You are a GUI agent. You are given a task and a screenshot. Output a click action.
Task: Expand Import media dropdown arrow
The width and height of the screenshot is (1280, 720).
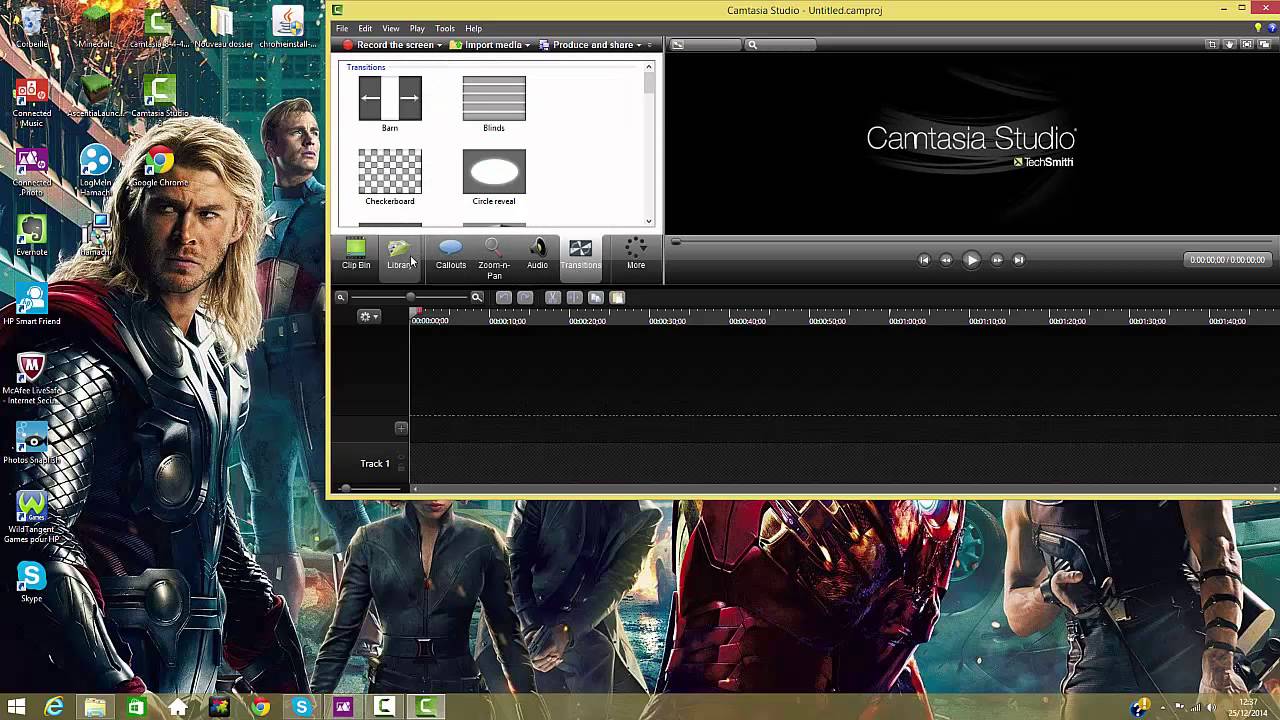pyautogui.click(x=527, y=45)
